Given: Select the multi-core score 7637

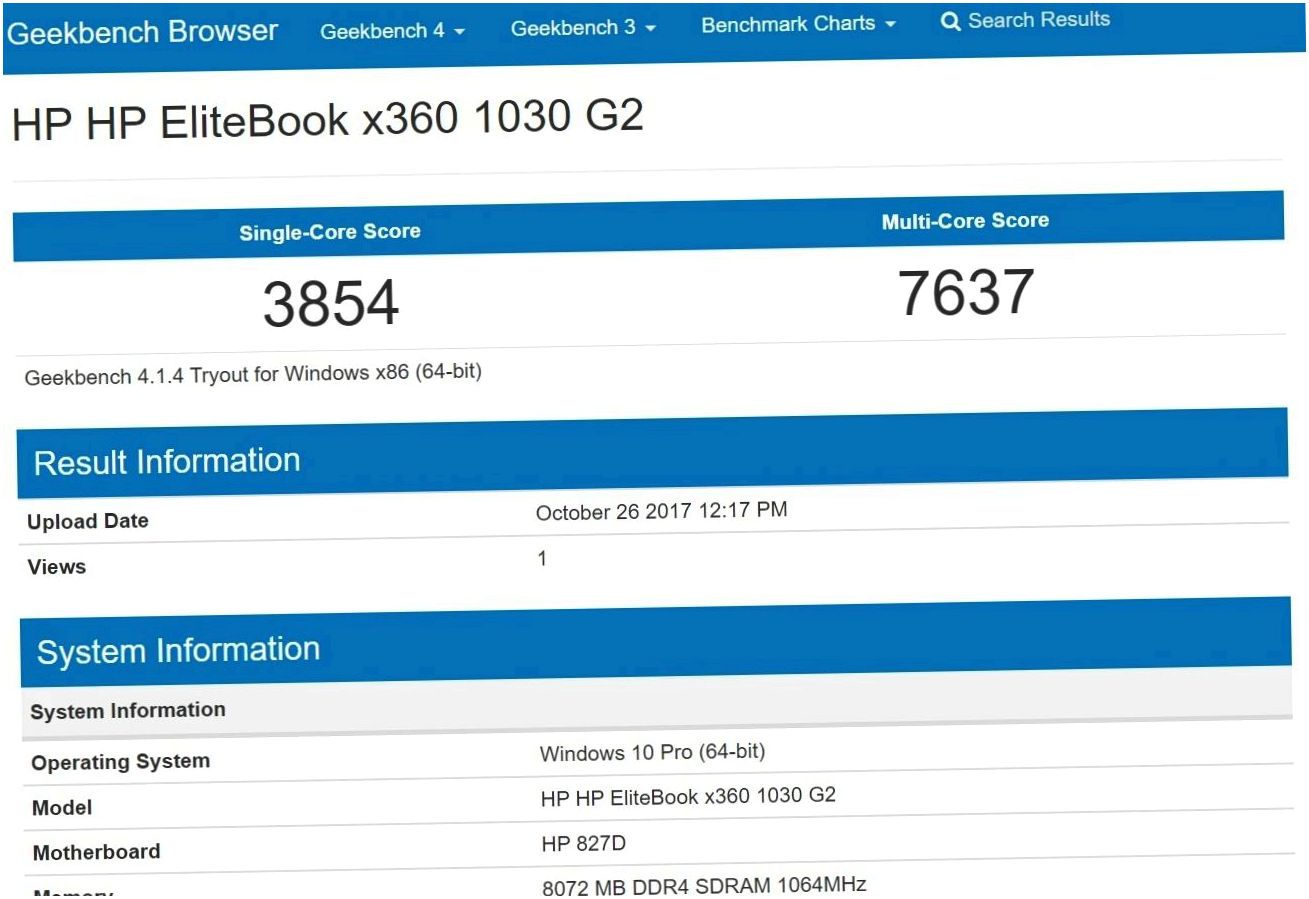Looking at the screenshot, I should [965, 293].
